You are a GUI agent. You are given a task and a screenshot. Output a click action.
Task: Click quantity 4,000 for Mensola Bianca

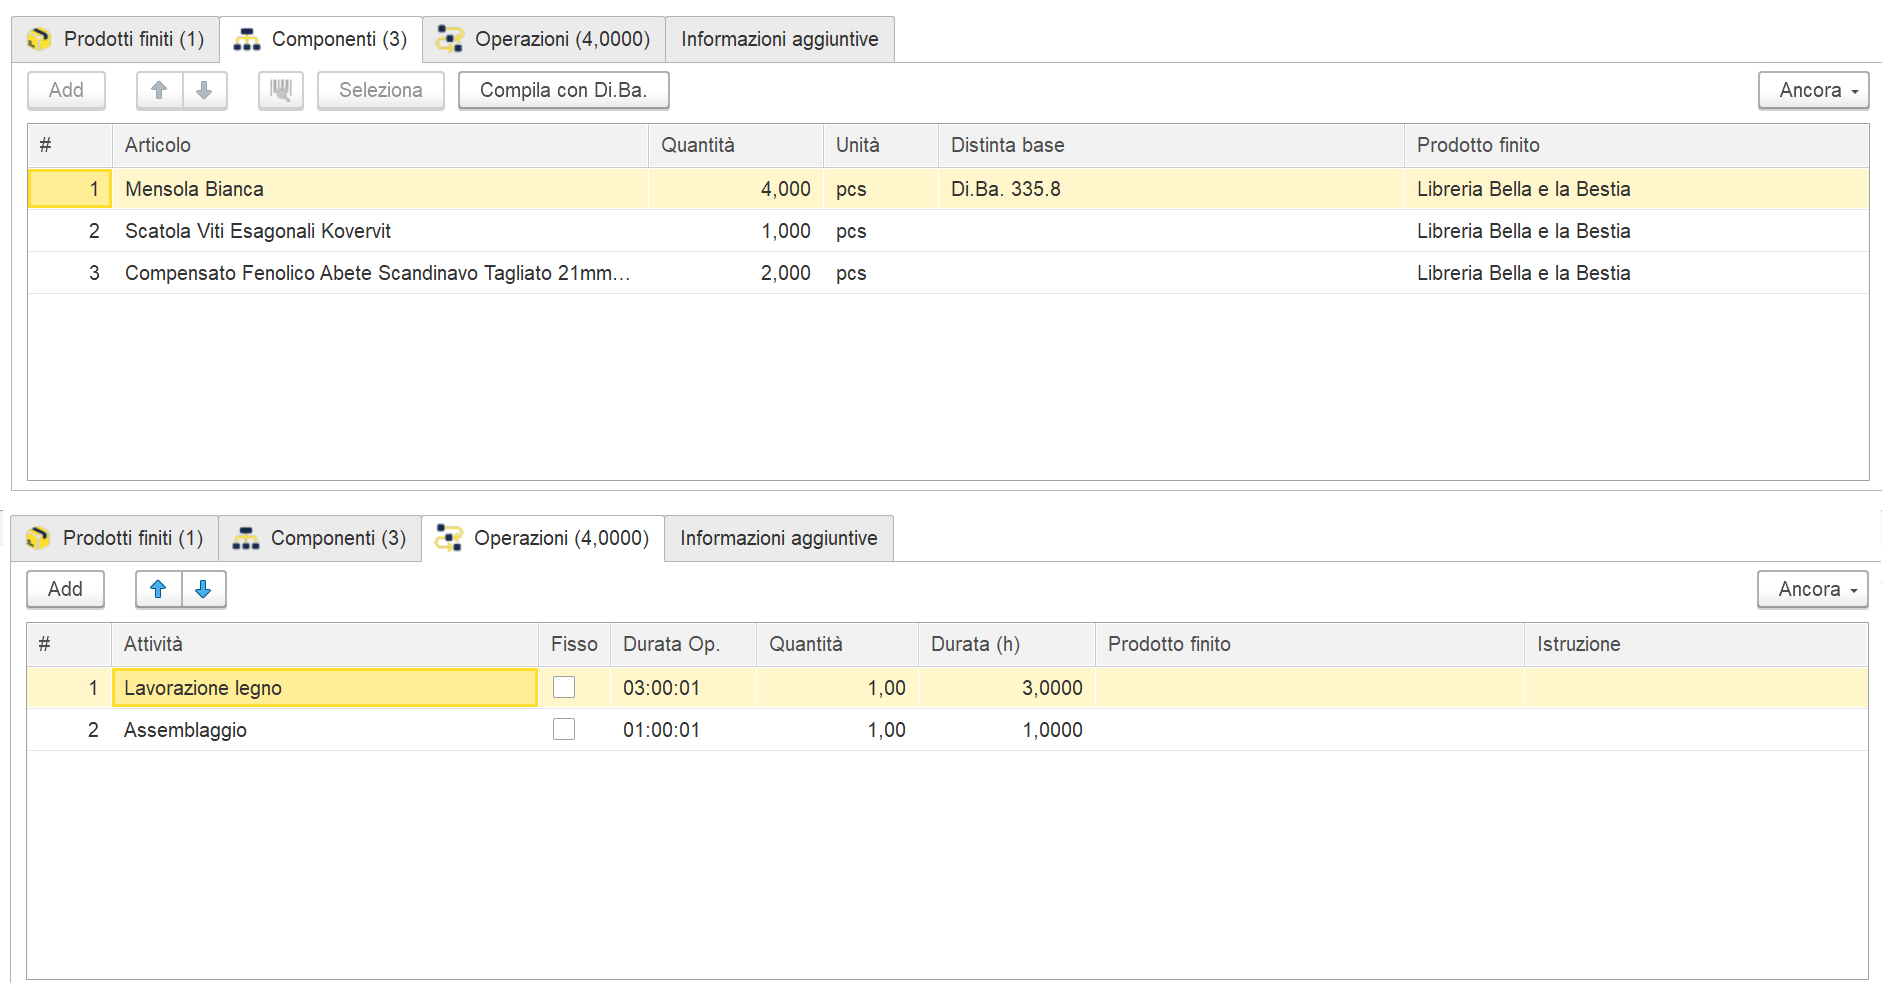point(736,189)
